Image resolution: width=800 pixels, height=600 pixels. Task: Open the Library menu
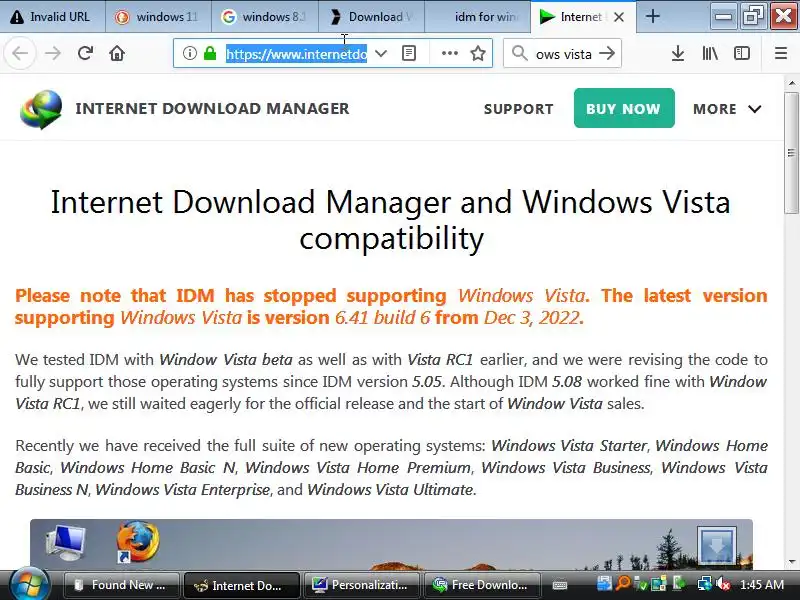click(710, 53)
